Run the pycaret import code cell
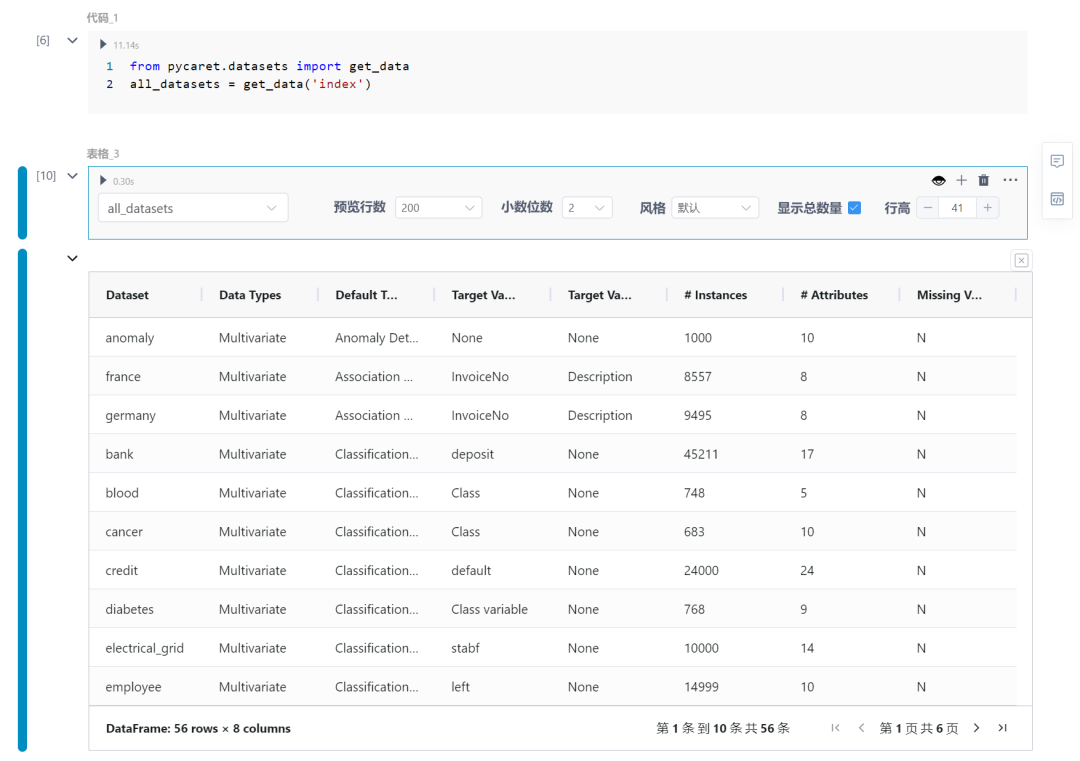This screenshot has height=761, width=1080. (x=103, y=45)
